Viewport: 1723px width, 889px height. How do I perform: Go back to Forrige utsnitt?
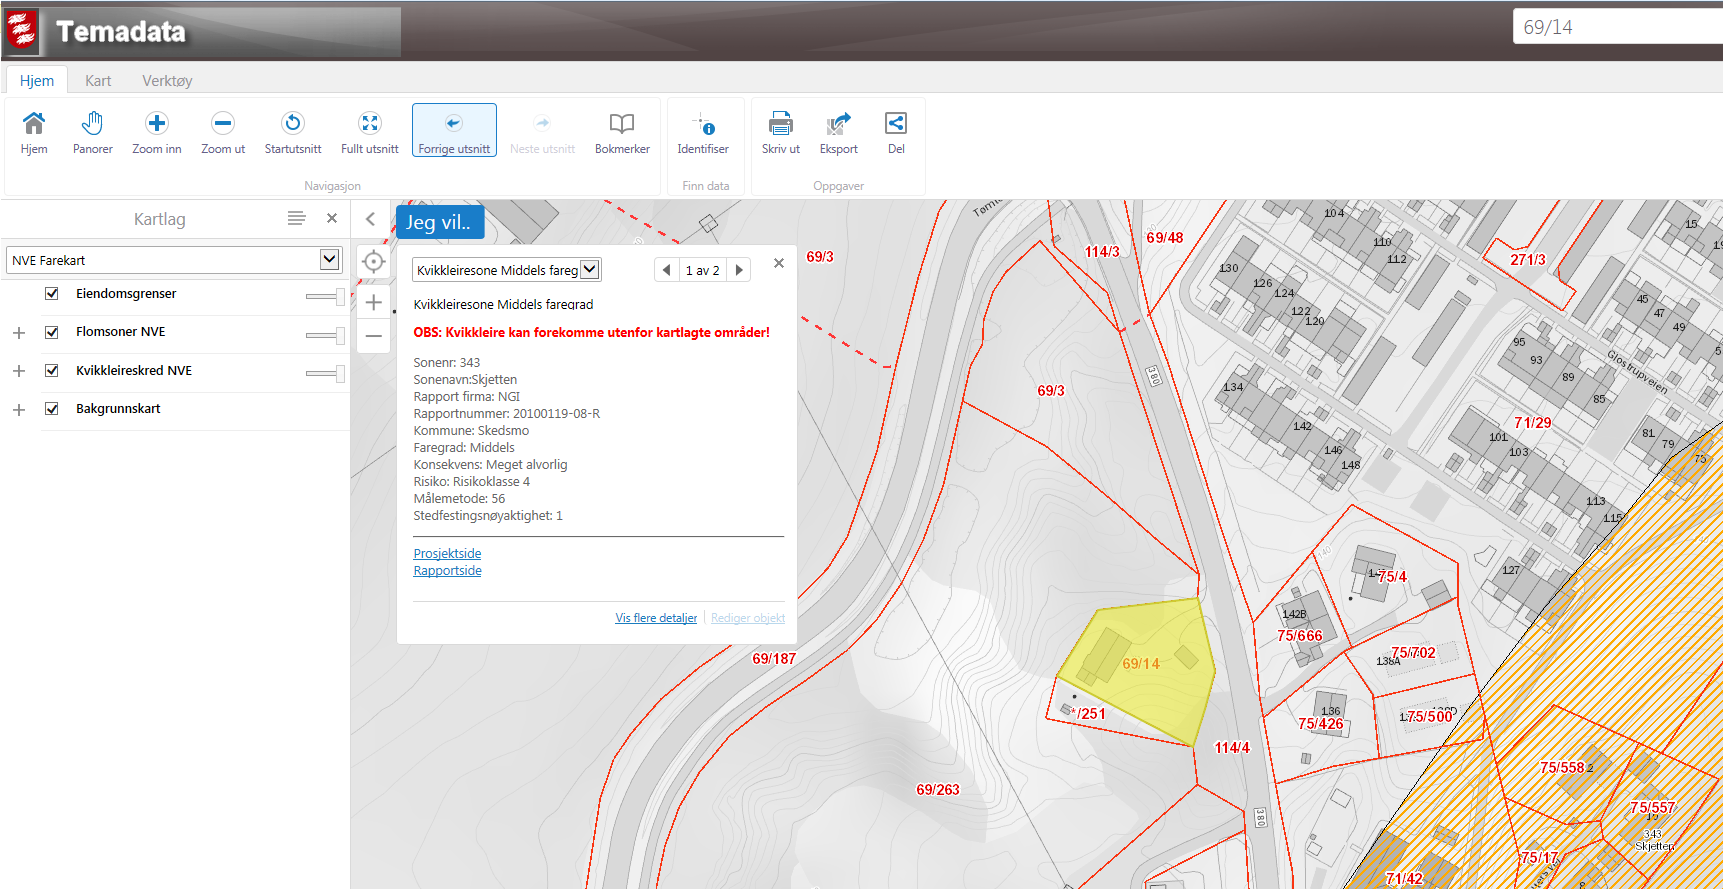coord(454,131)
